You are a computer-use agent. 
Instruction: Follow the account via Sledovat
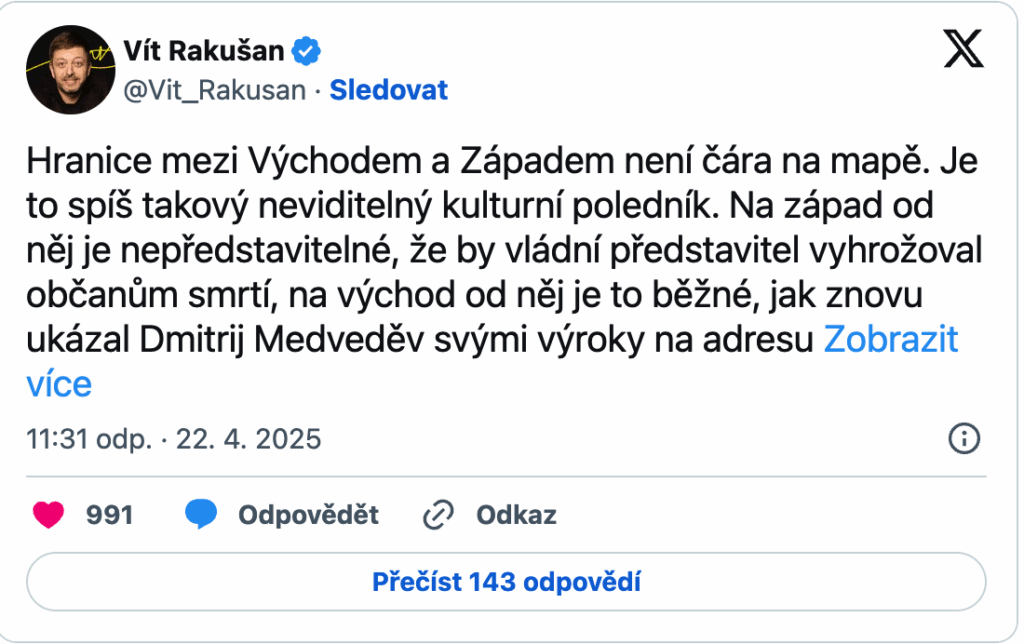click(x=389, y=90)
